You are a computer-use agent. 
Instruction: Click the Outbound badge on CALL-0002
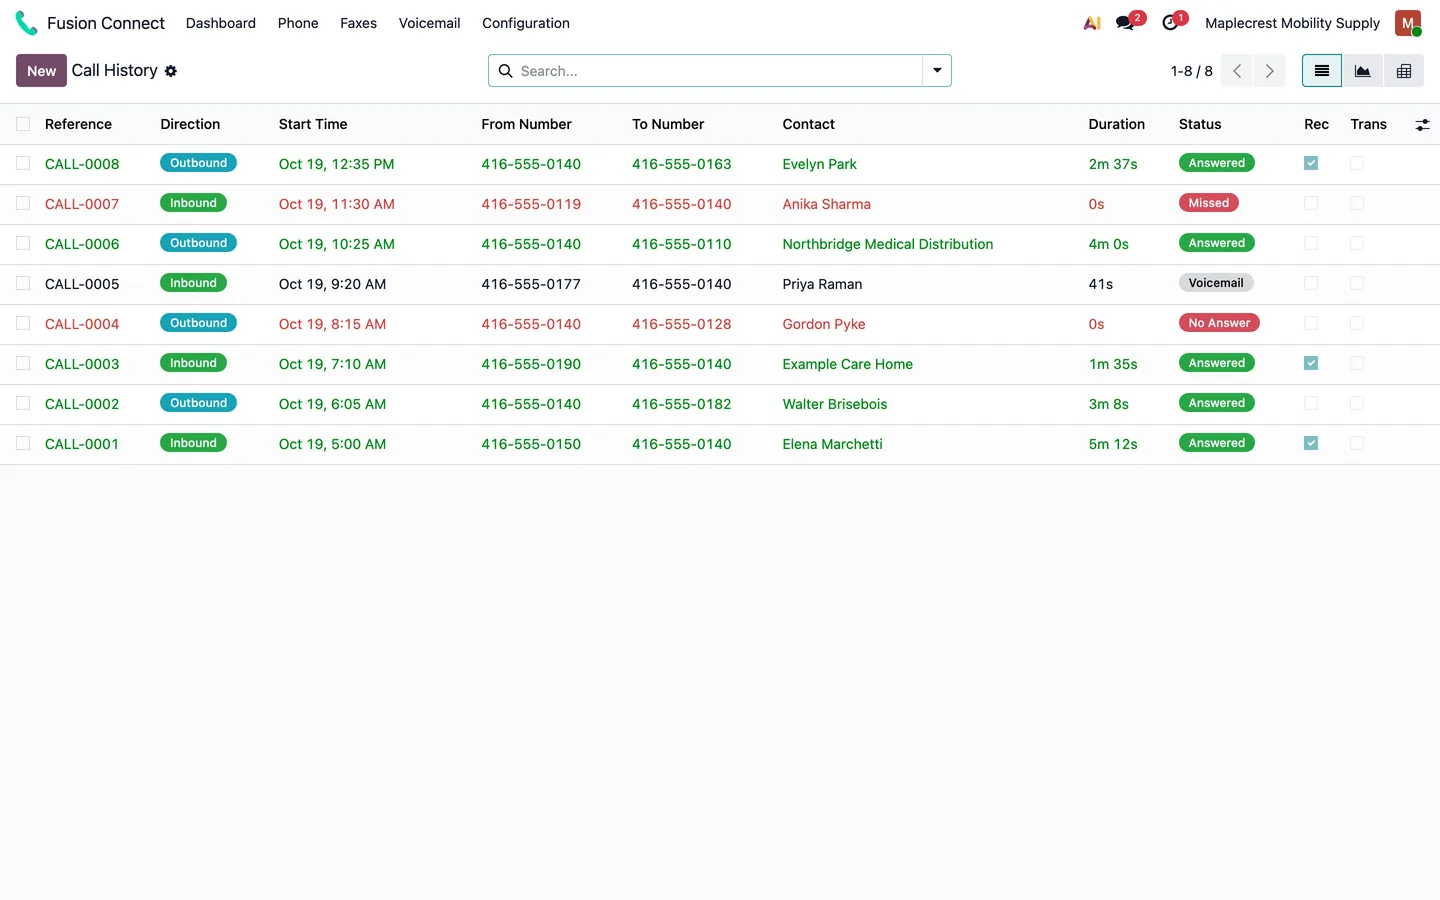[x=198, y=403]
